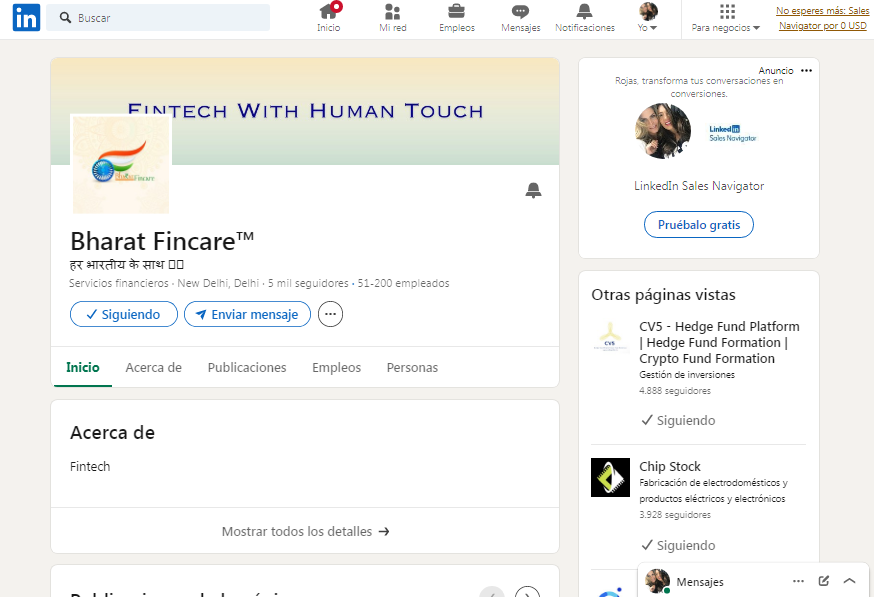Expand Para negocios grid menu
The image size is (874, 597).
click(x=726, y=17)
